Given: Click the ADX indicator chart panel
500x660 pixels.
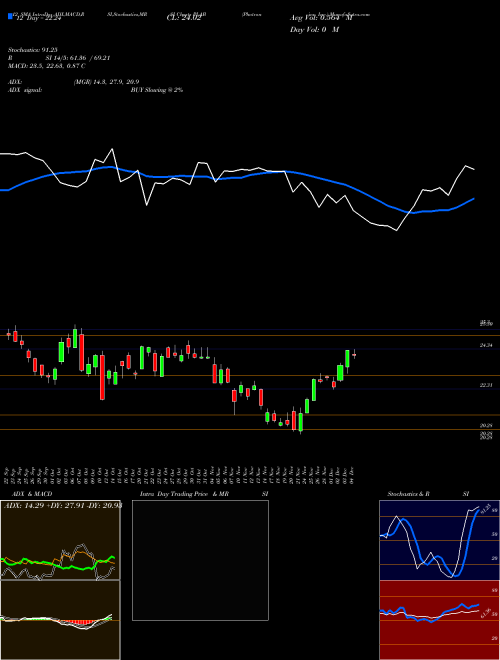Looking at the screenshot, I should (60, 540).
